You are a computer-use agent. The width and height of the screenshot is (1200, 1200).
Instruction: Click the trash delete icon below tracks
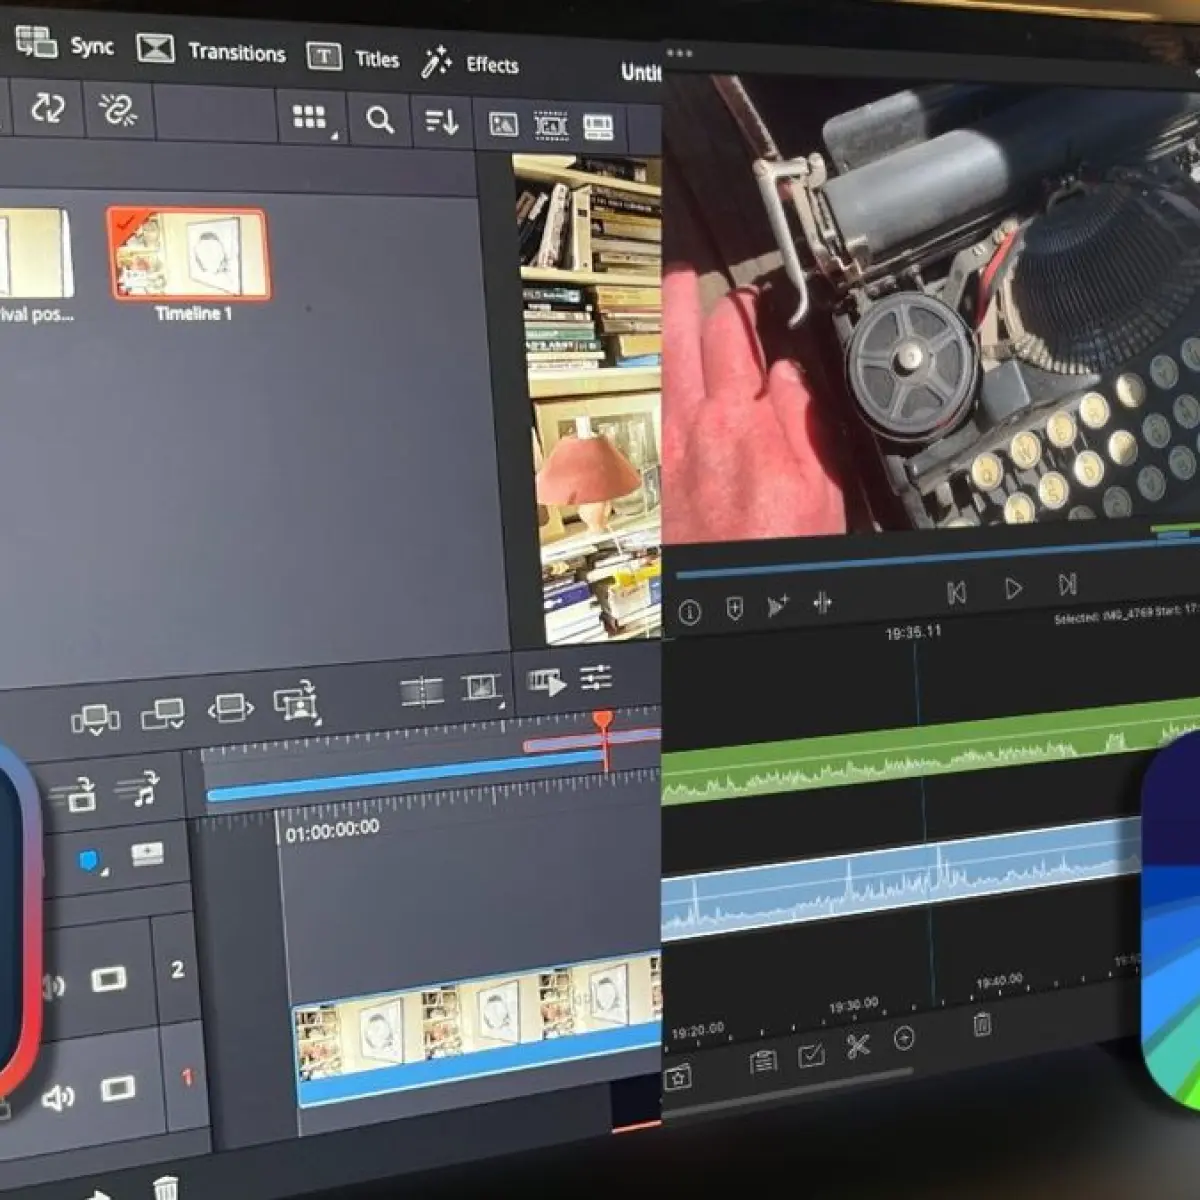(x=166, y=1188)
